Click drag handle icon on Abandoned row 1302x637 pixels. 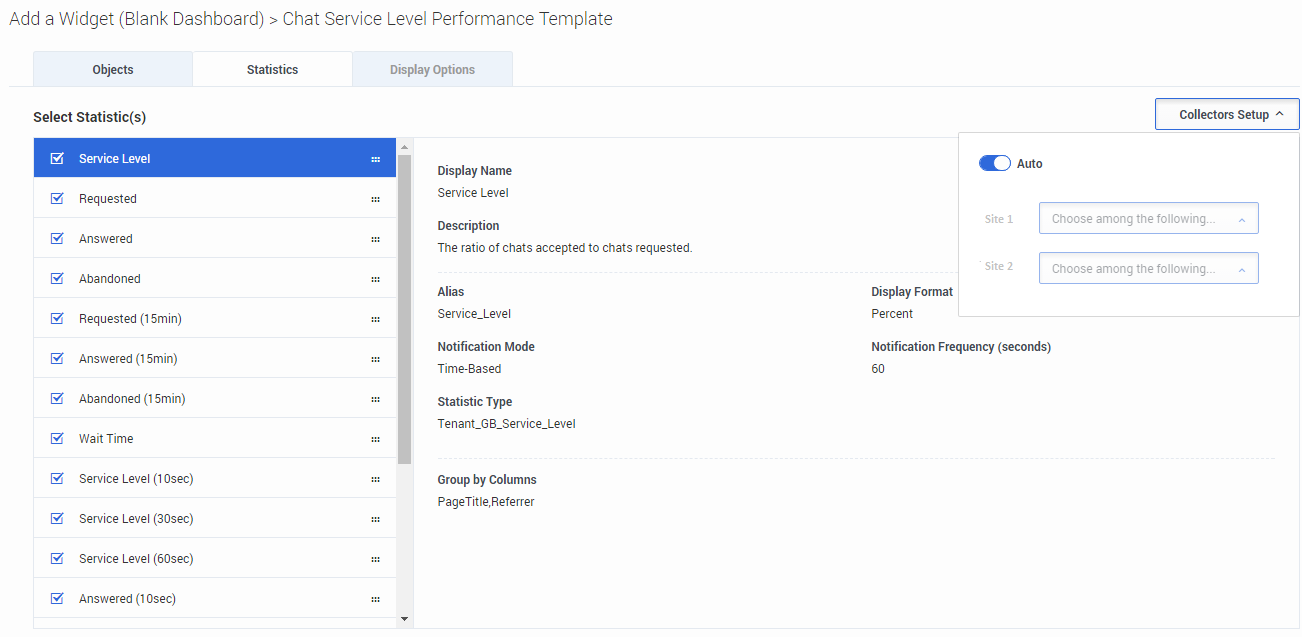click(x=375, y=279)
